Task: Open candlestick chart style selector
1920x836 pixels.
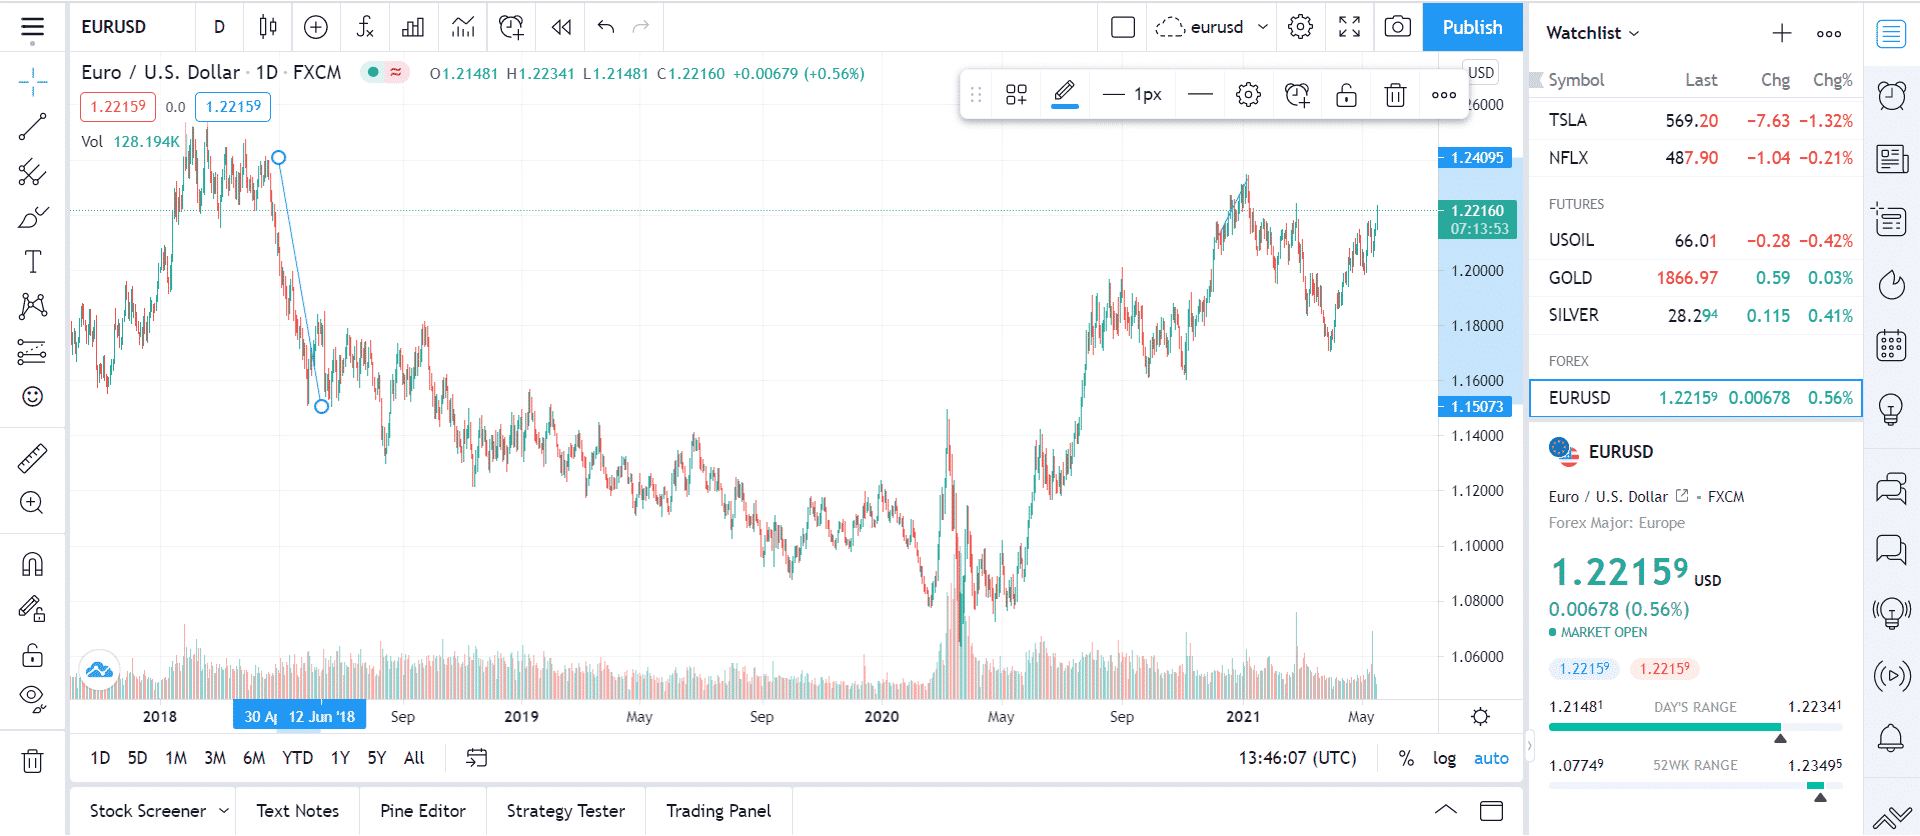Action: pos(268,27)
